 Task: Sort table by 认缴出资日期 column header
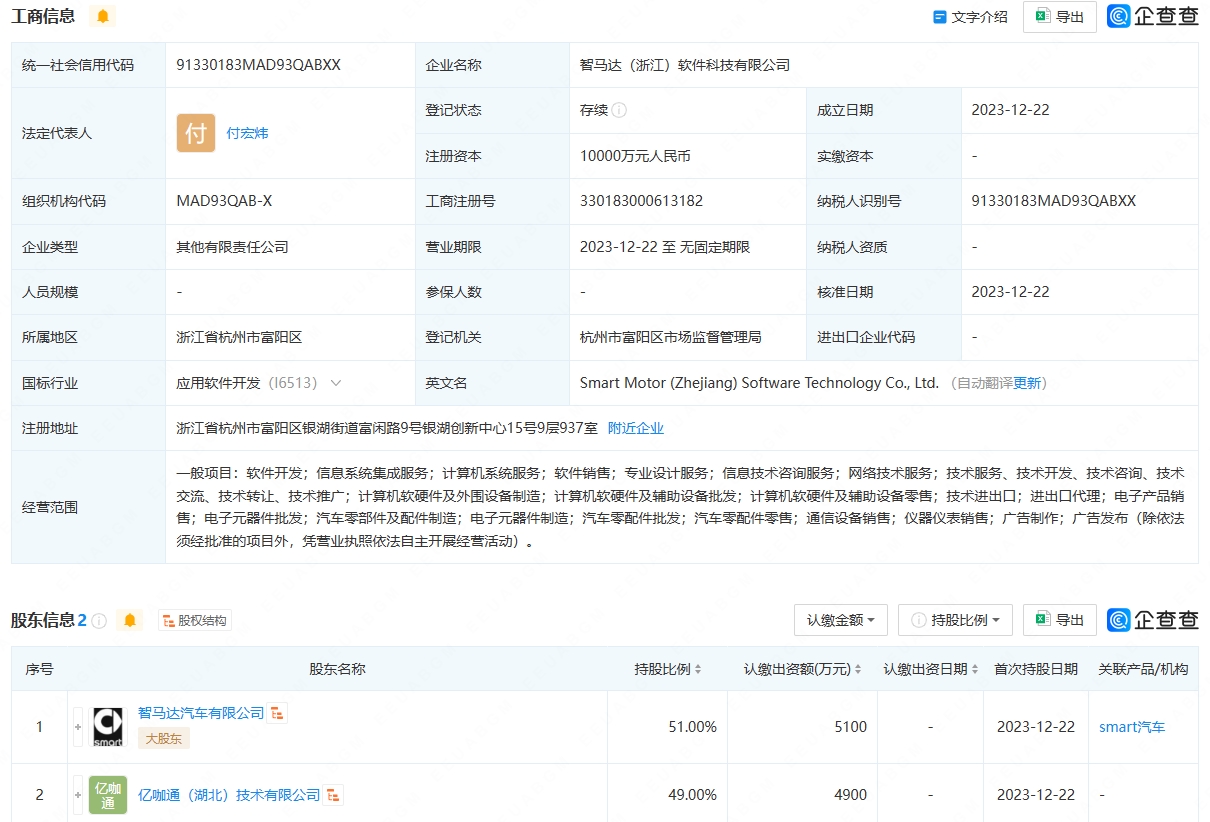931,669
